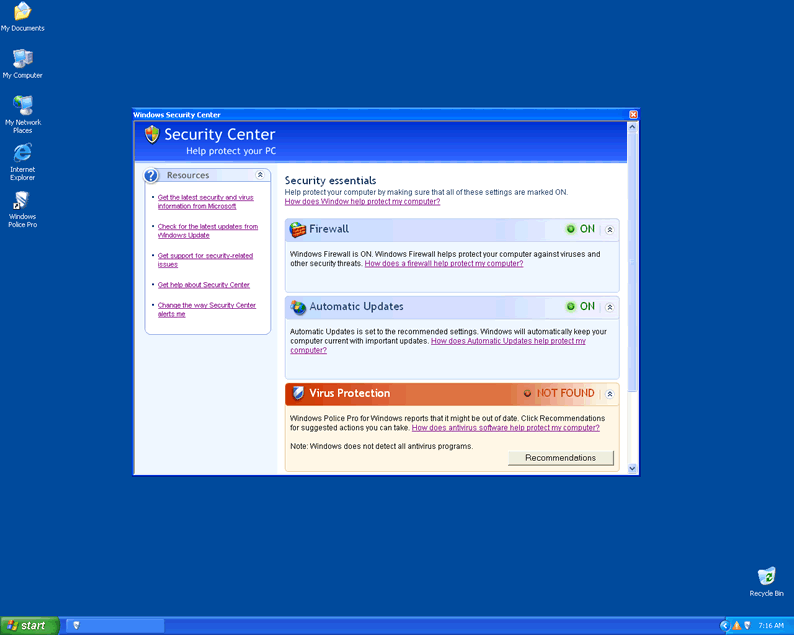
Task: Open My Computer desktop icon
Action: [22, 59]
